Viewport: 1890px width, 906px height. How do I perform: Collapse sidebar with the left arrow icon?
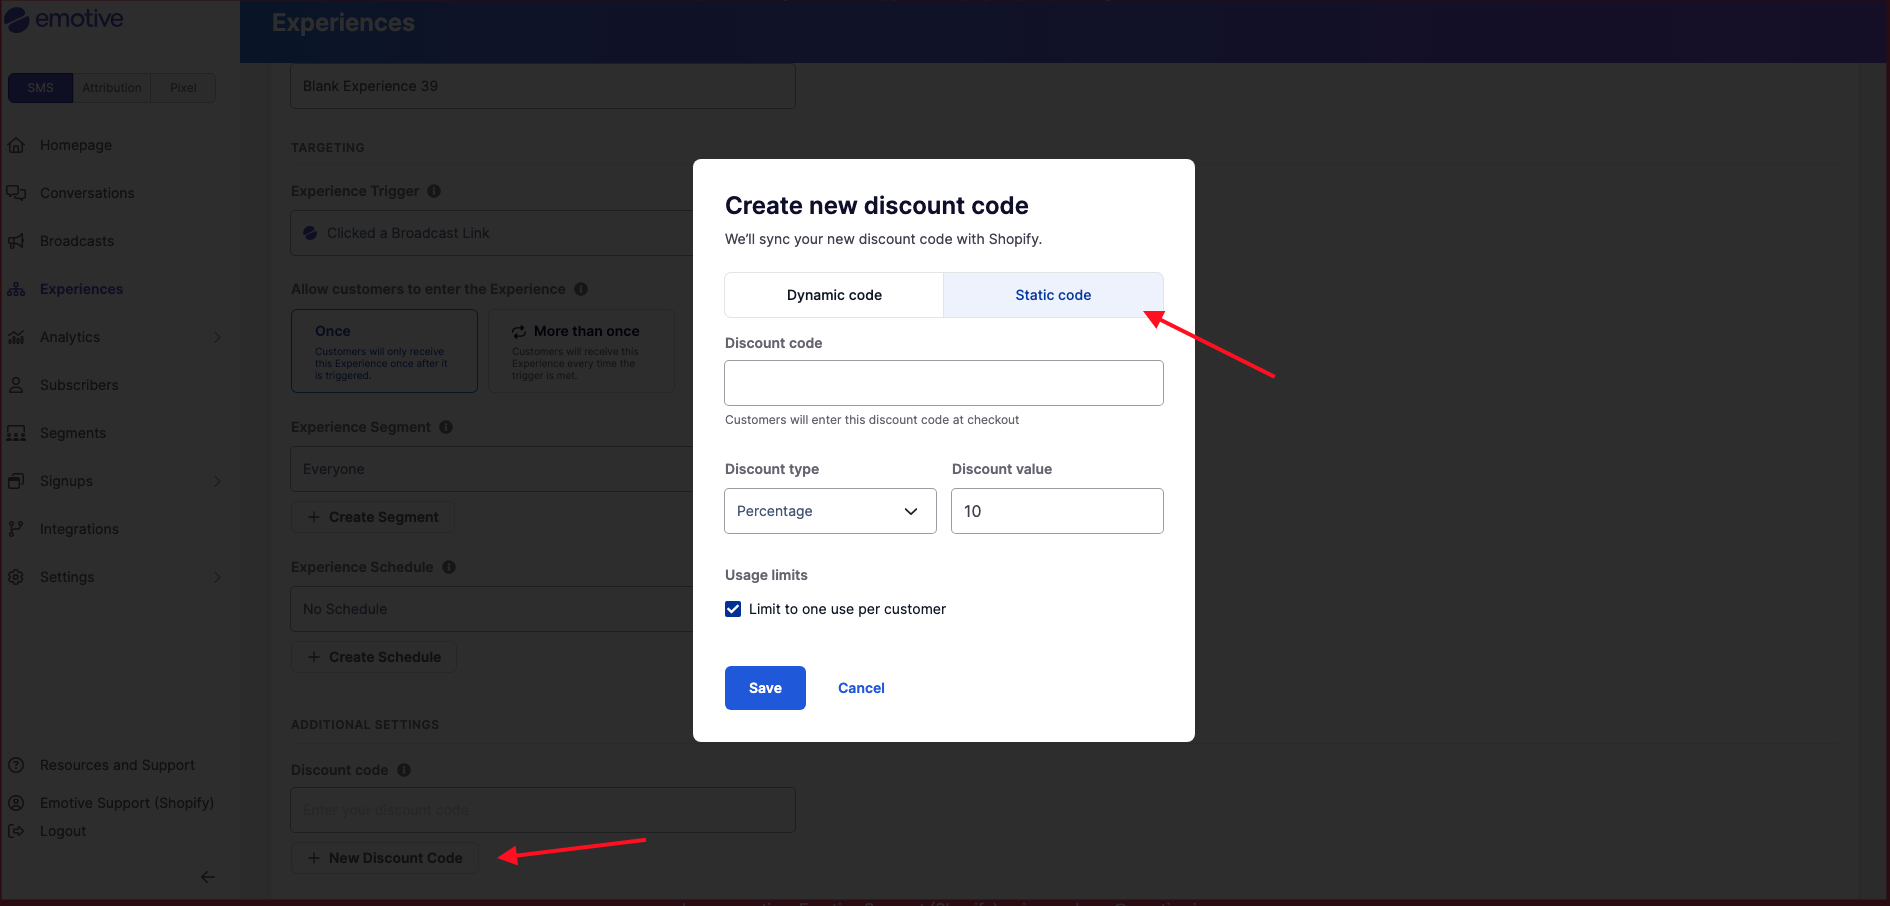coord(208,877)
